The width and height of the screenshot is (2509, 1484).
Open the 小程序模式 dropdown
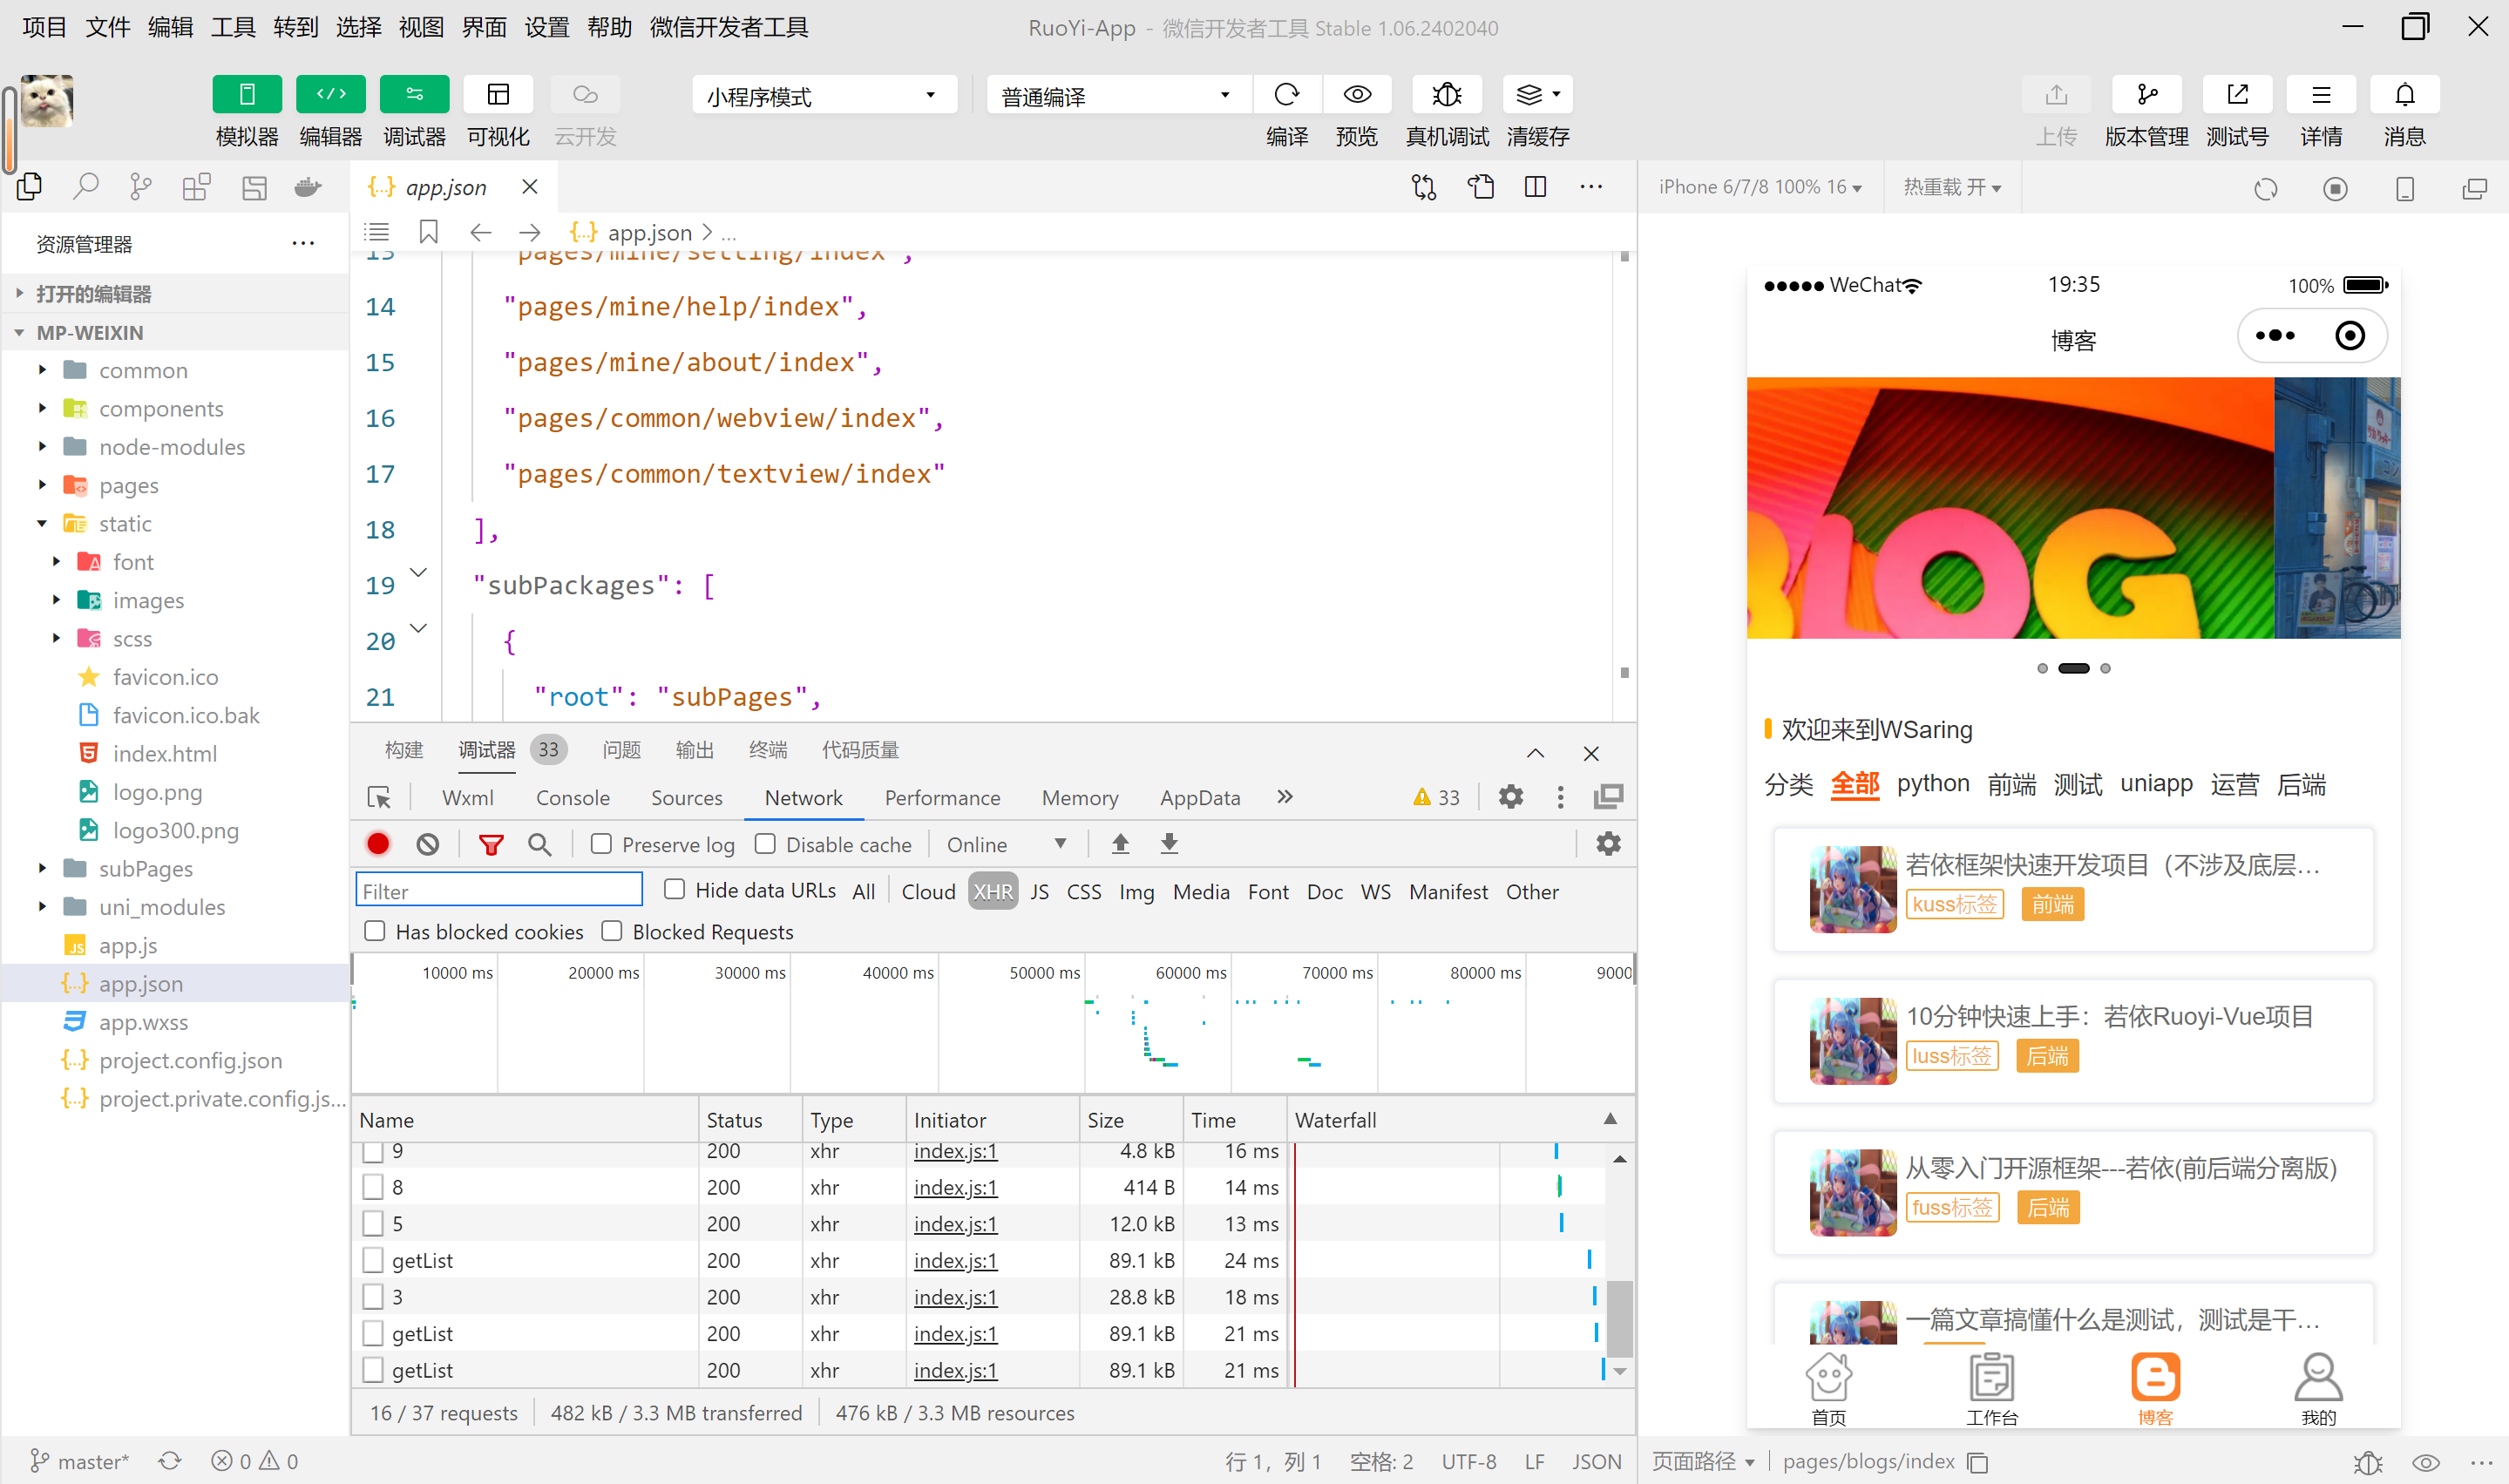pos(822,96)
